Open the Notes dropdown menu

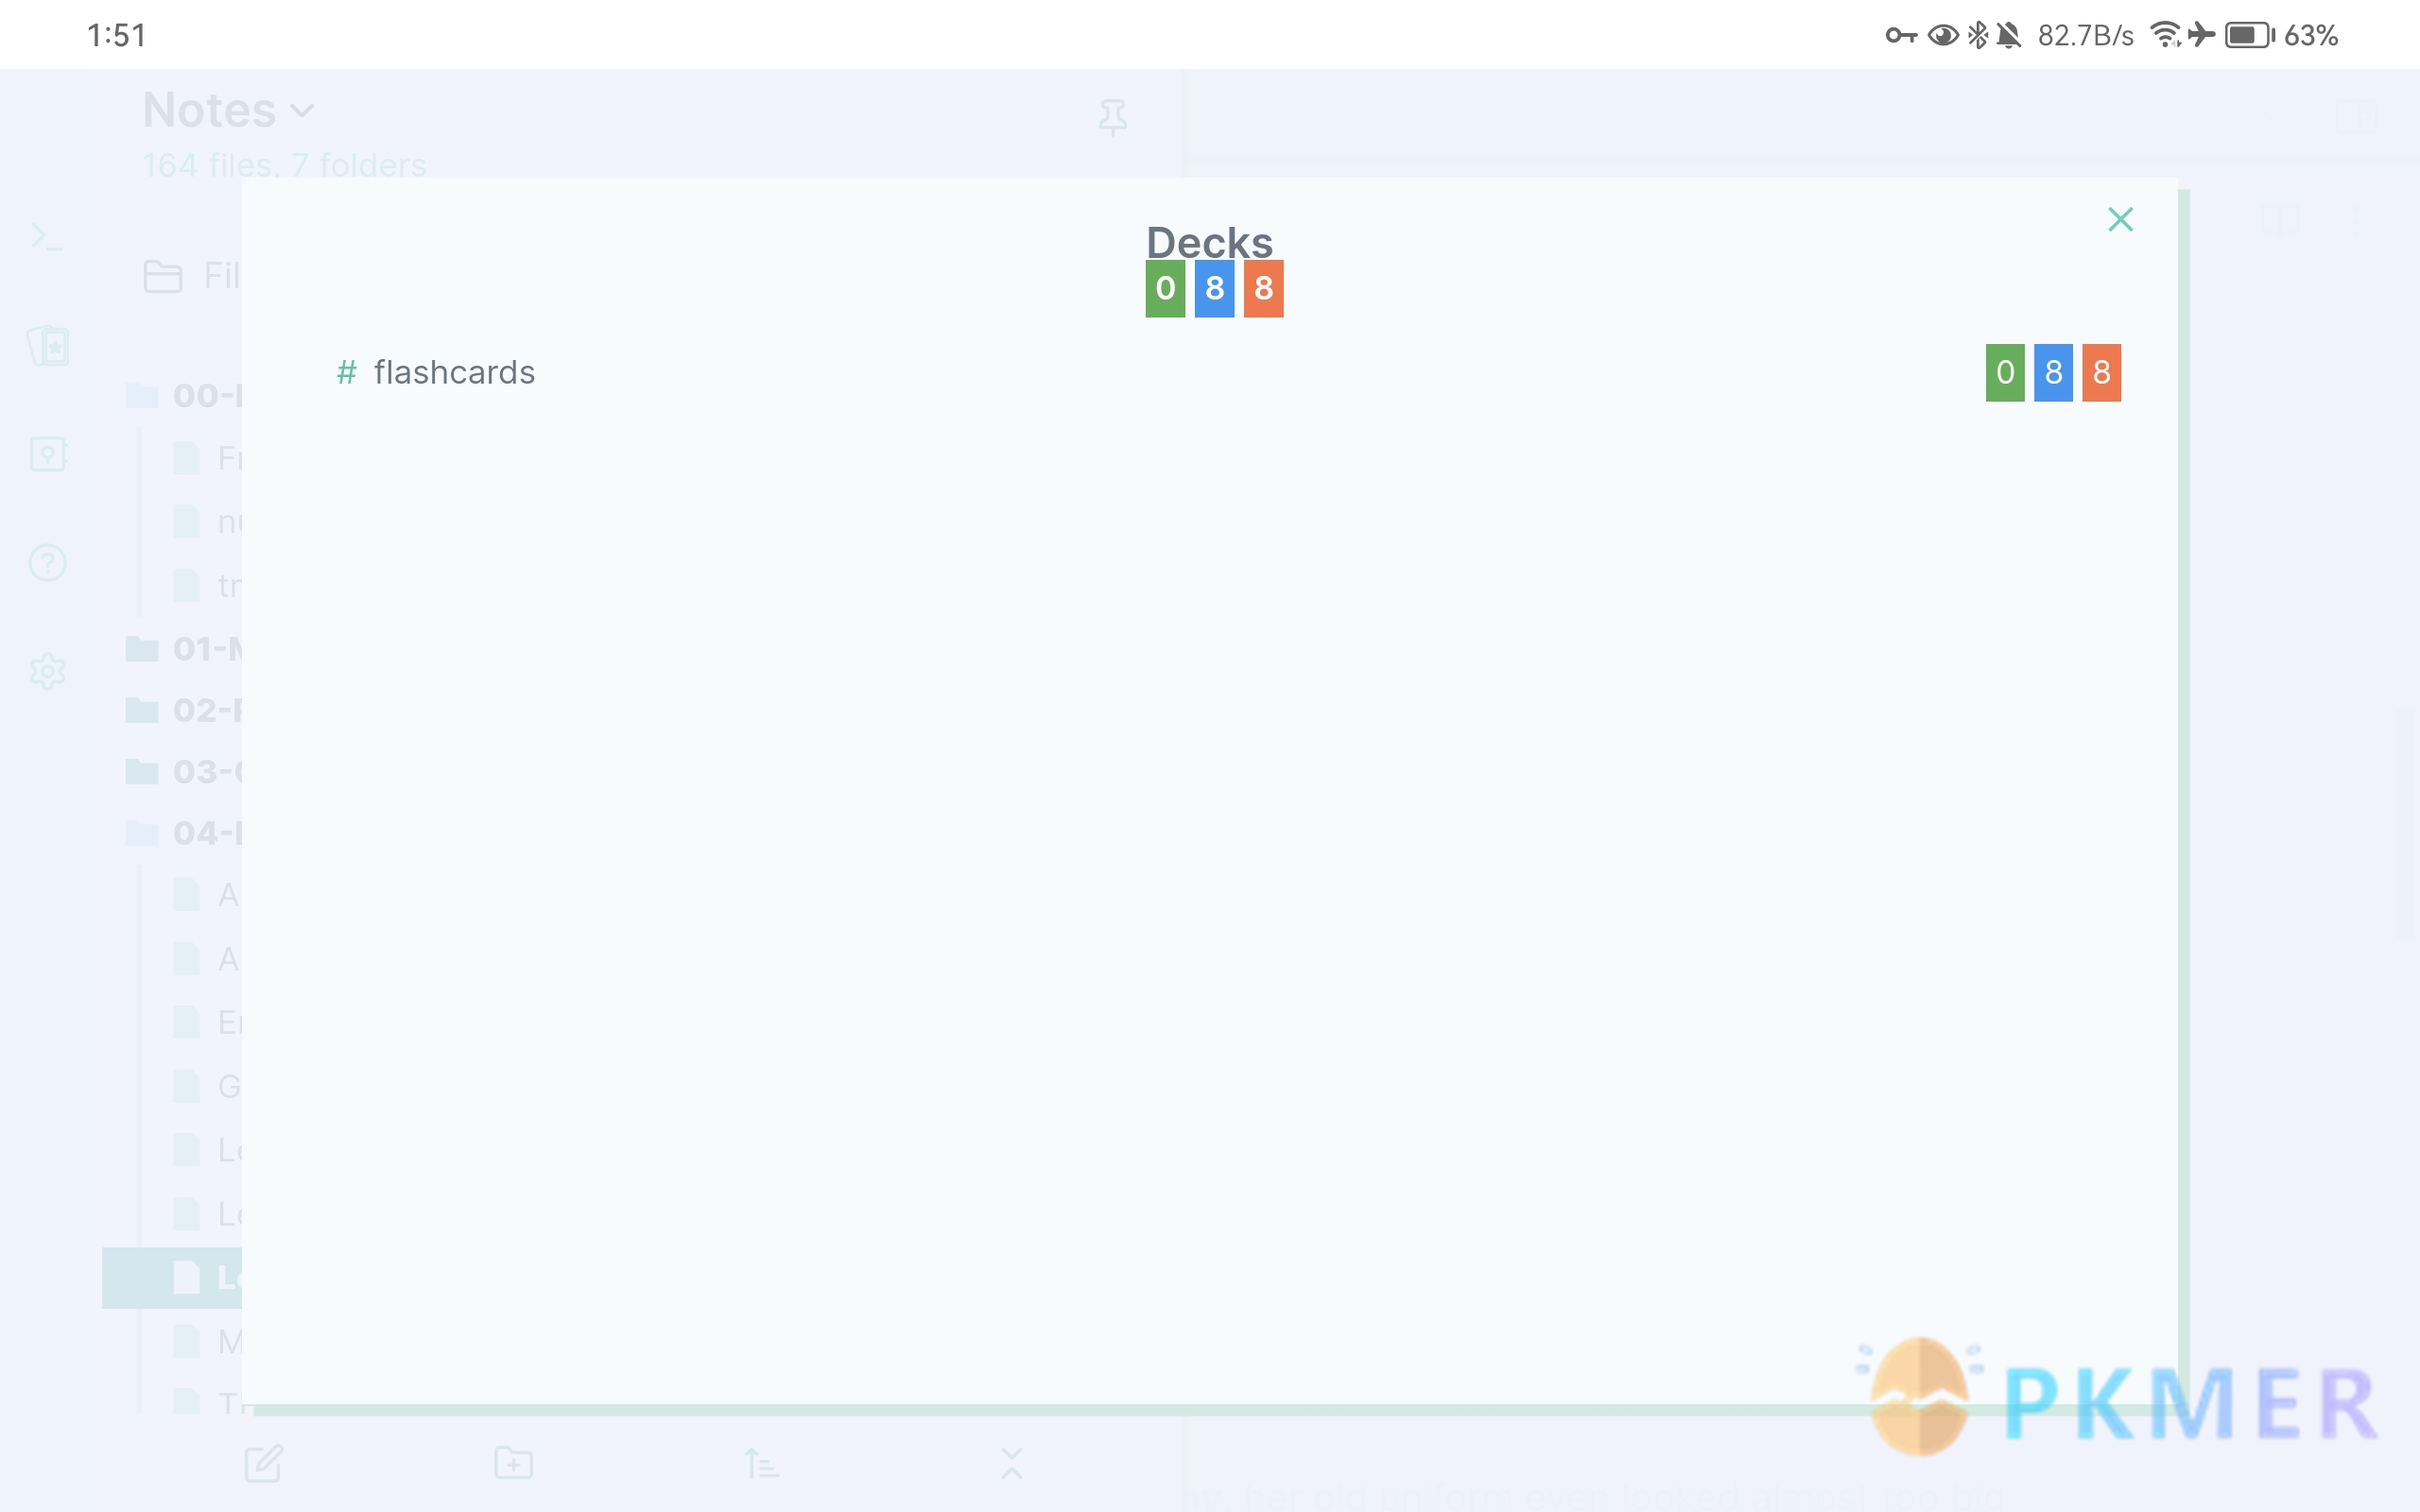[228, 110]
